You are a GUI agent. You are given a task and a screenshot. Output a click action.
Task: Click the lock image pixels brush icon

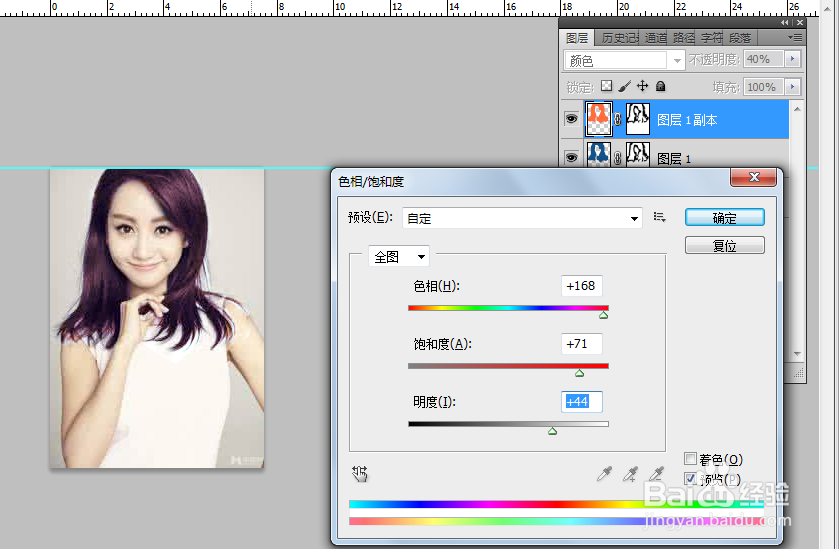click(x=624, y=86)
